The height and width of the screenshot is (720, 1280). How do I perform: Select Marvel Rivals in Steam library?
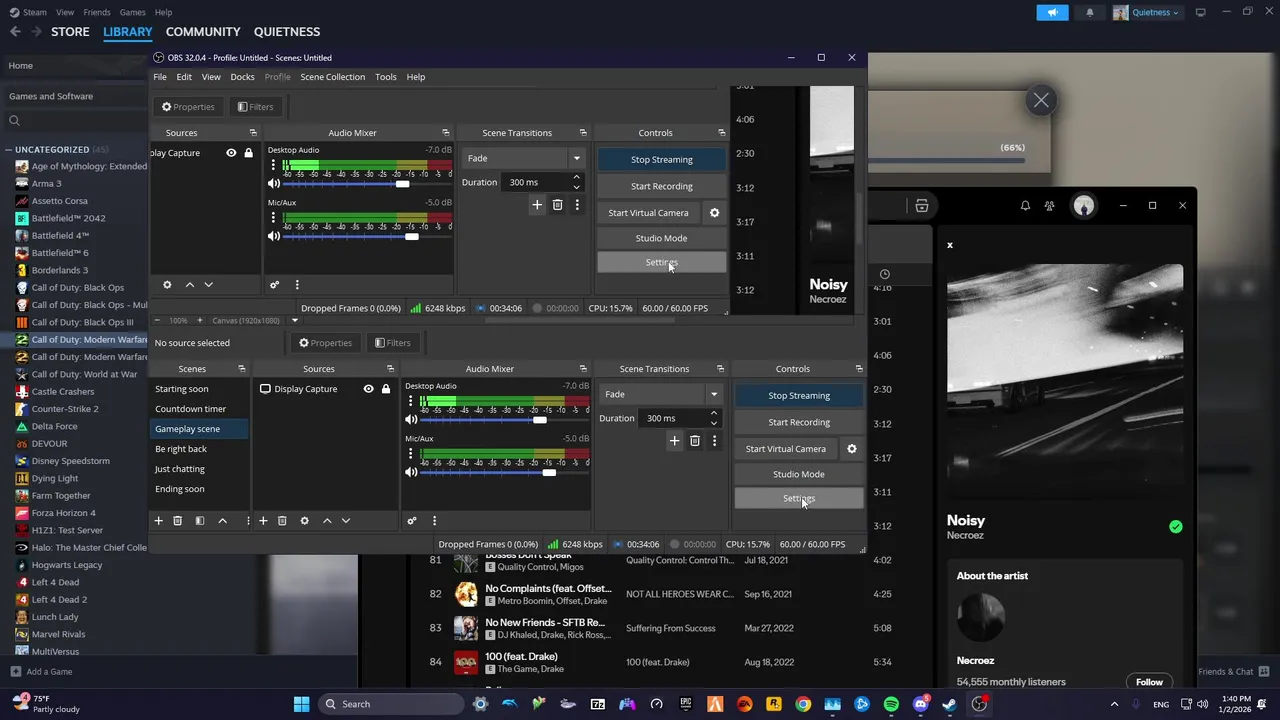[x=74, y=634]
